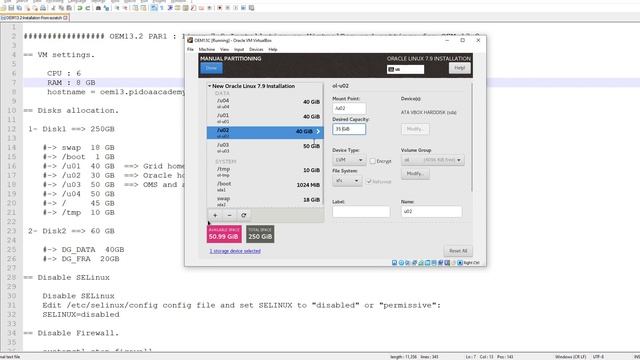The width and height of the screenshot is (640, 360).
Task: Open the Volume Group dropdown
Action: coord(432,160)
